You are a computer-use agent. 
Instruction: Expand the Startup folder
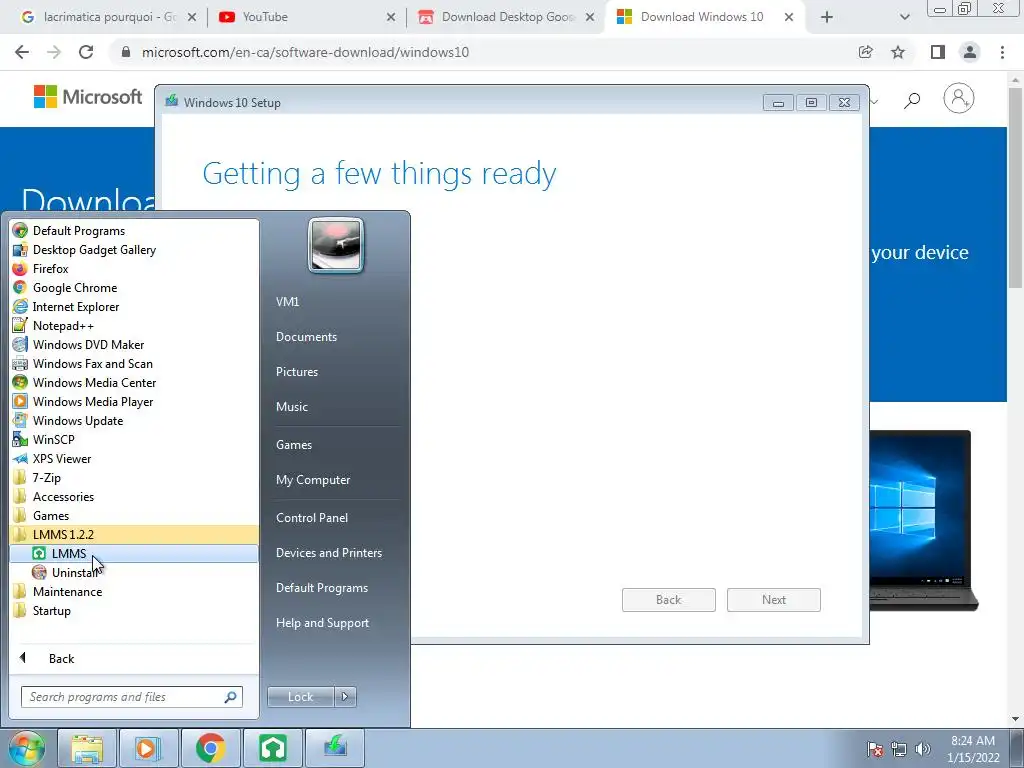click(x=52, y=611)
